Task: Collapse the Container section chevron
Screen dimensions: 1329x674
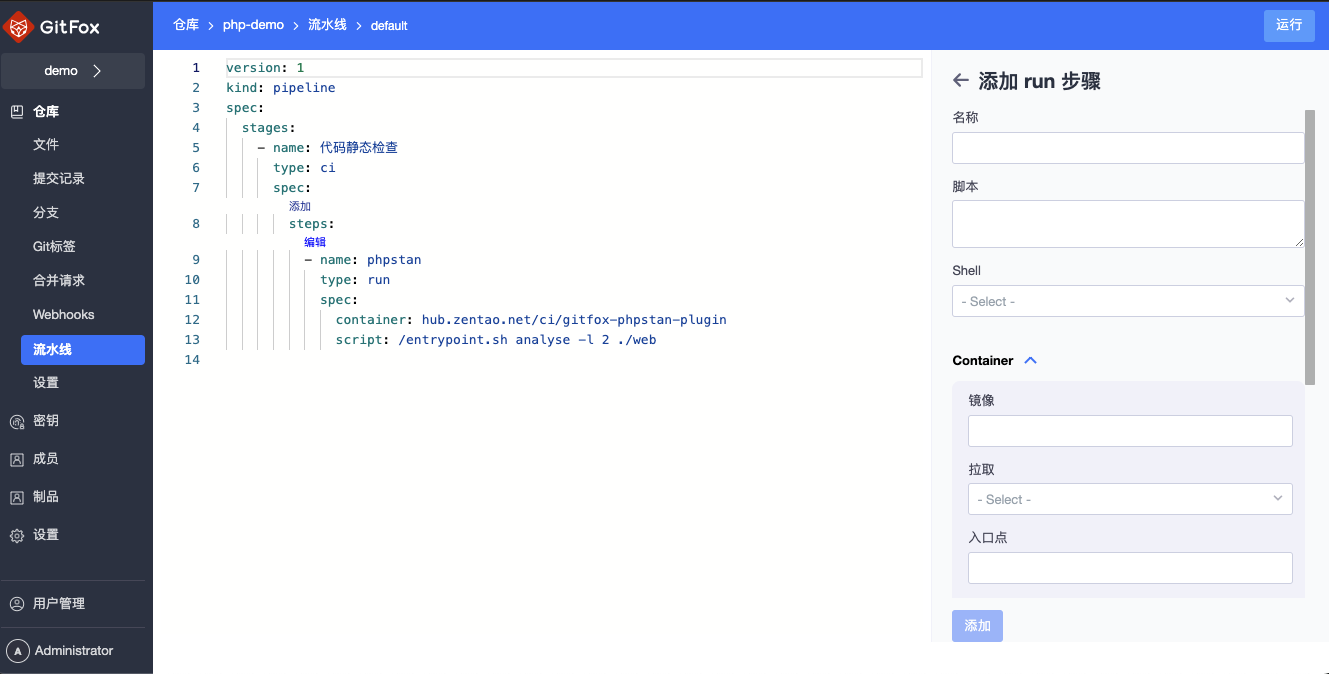Action: pos(1031,360)
